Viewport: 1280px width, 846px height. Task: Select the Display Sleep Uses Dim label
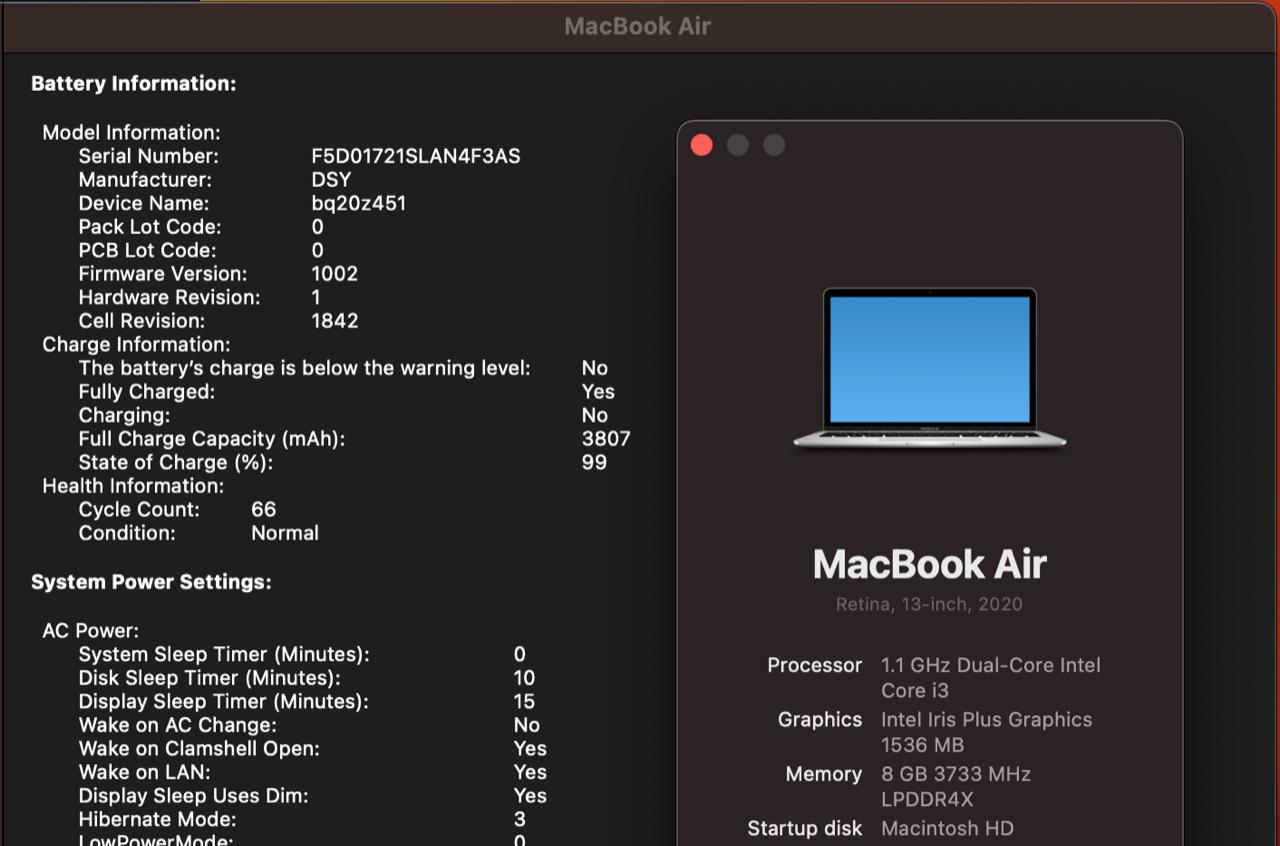(x=193, y=796)
